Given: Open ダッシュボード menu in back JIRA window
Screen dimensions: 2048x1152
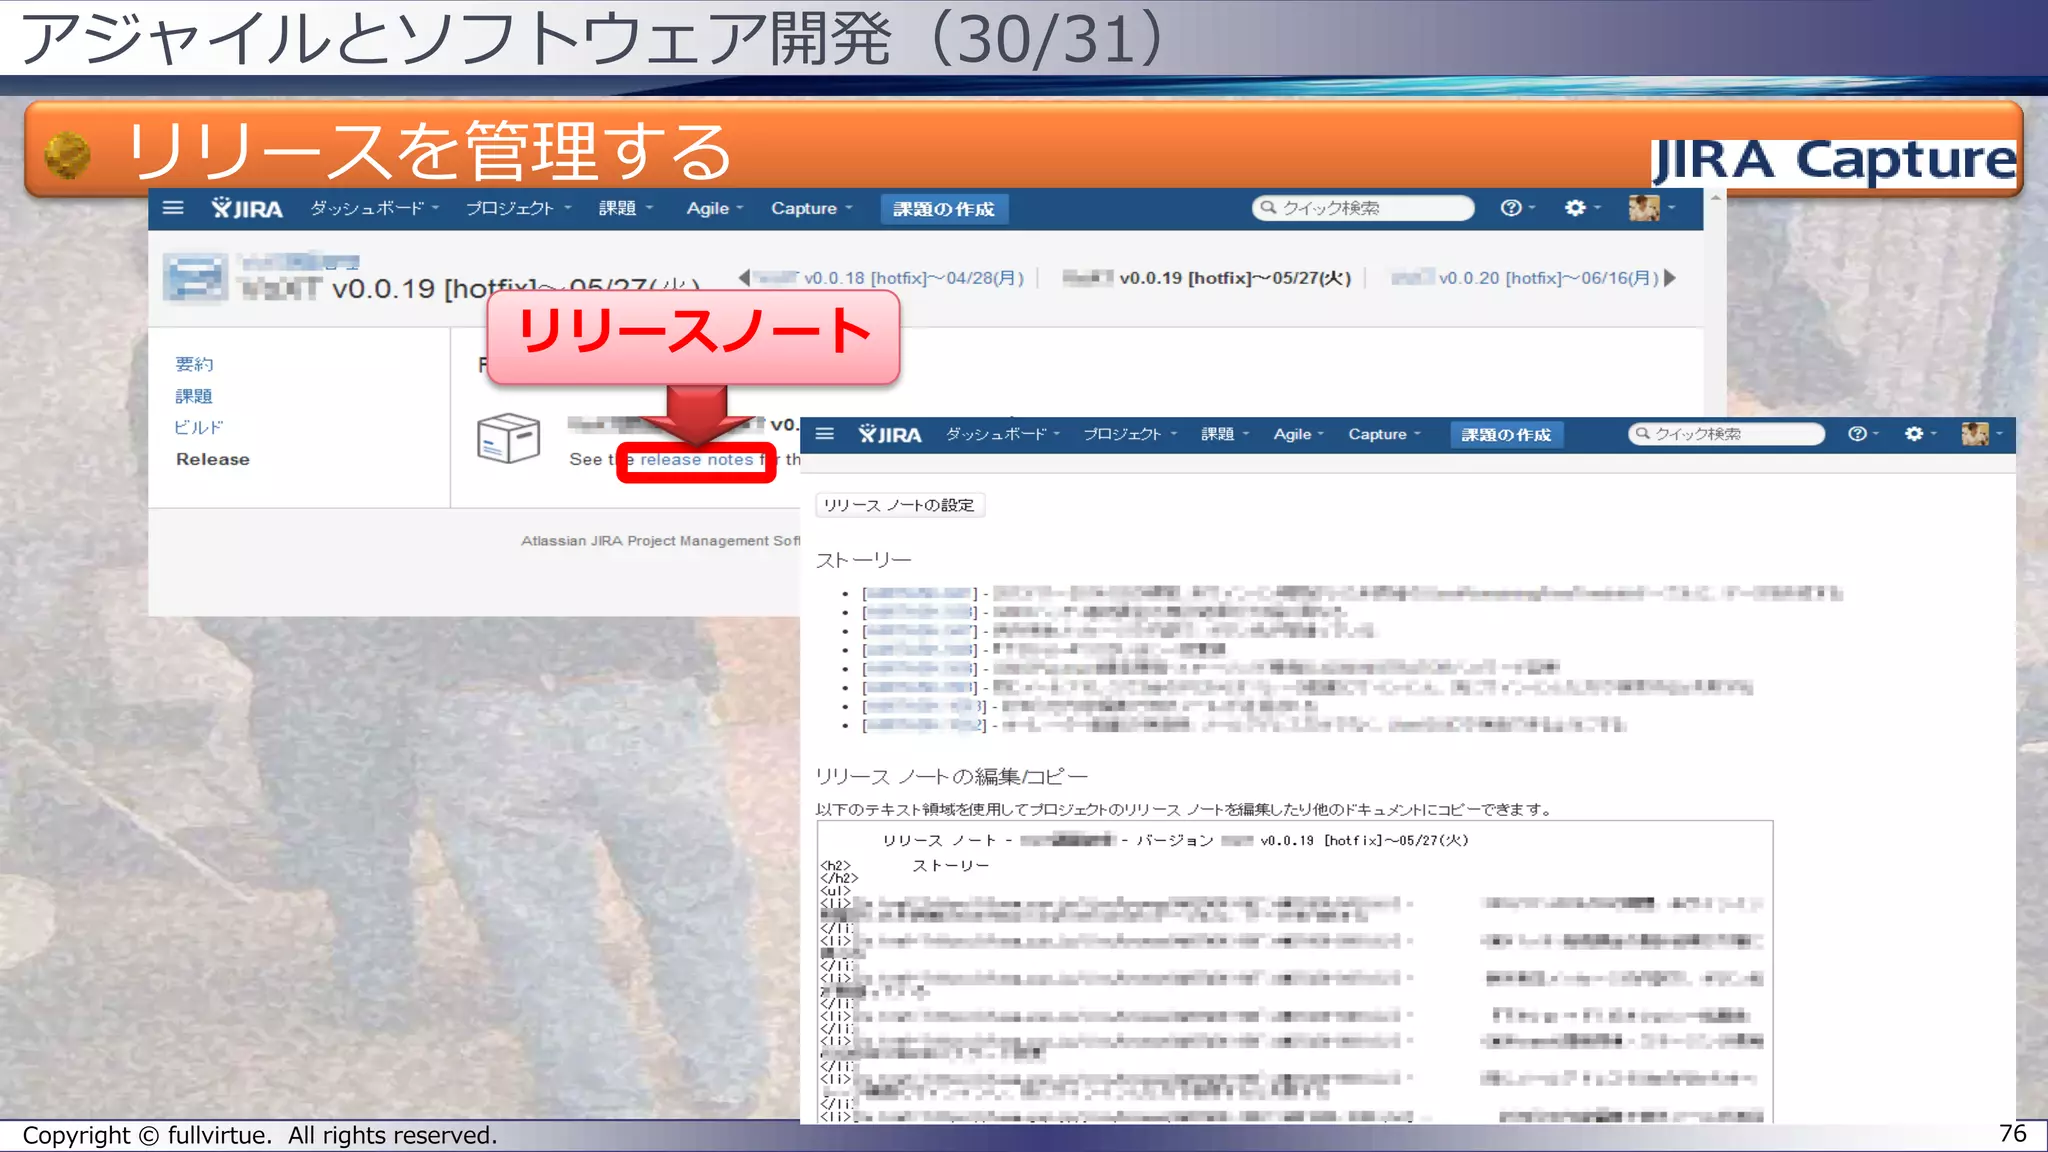Looking at the screenshot, I should point(374,208).
